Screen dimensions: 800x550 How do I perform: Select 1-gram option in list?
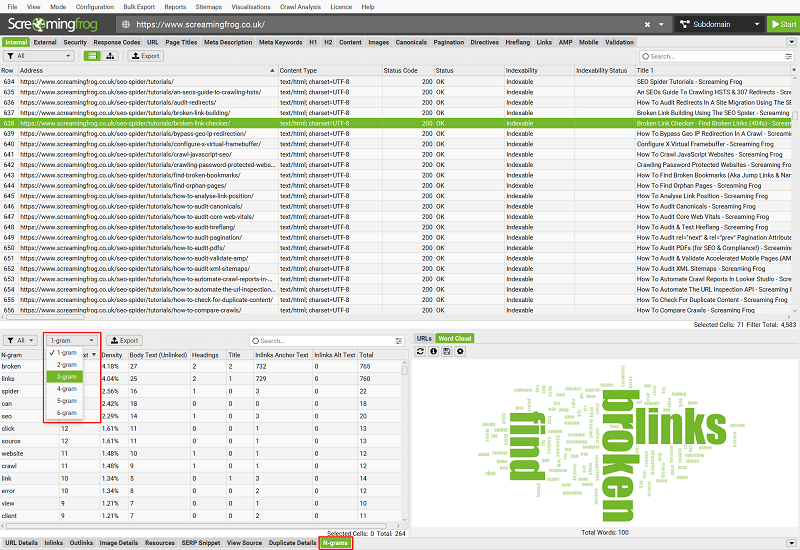tap(65, 353)
